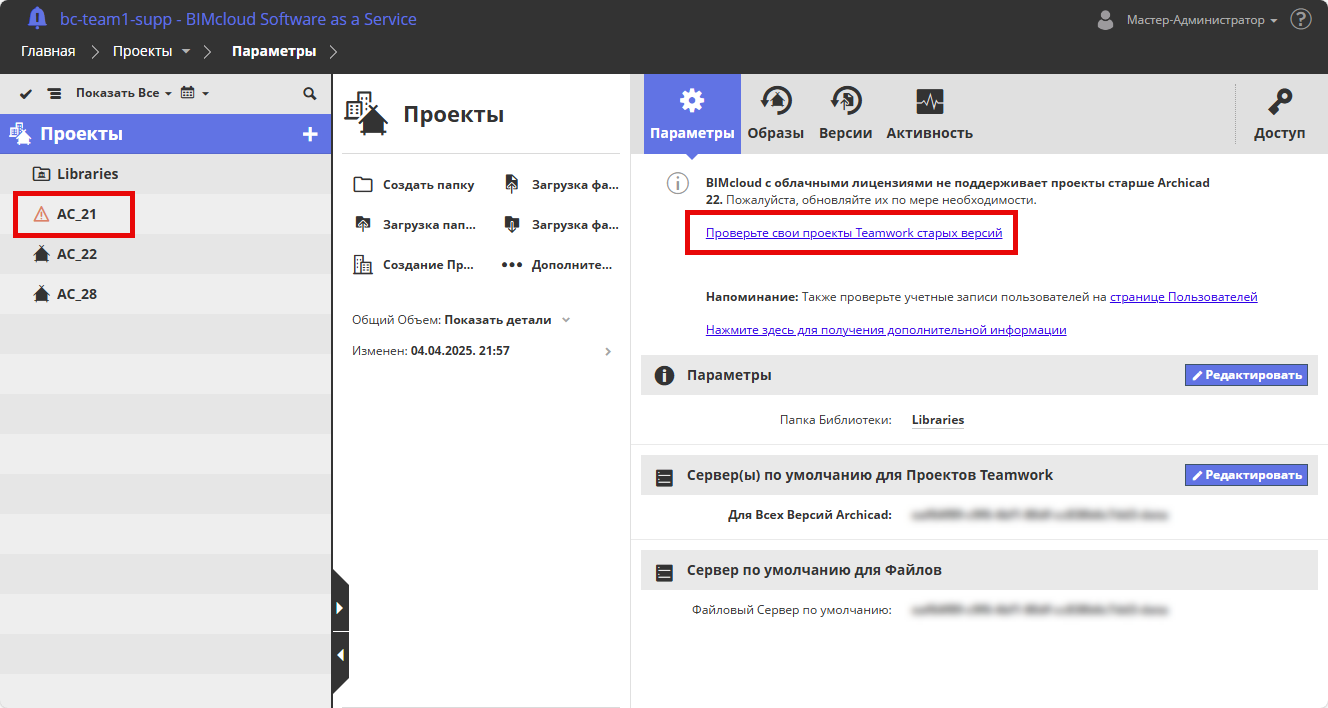Click the Libraries folder icon

pyautogui.click(x=41, y=174)
